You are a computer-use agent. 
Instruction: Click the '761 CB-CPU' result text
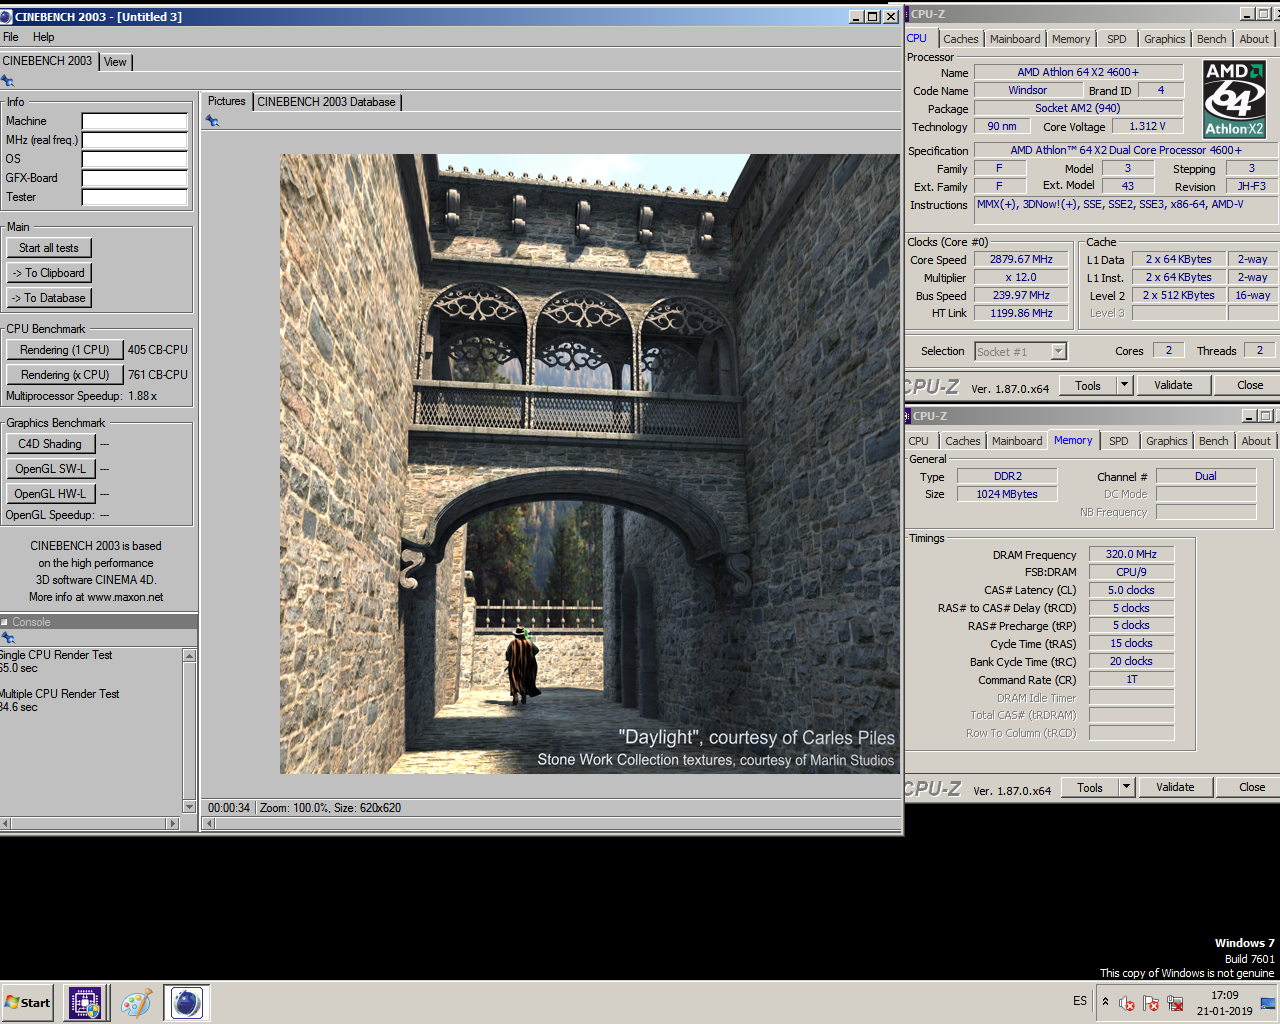pyautogui.click(x=157, y=375)
